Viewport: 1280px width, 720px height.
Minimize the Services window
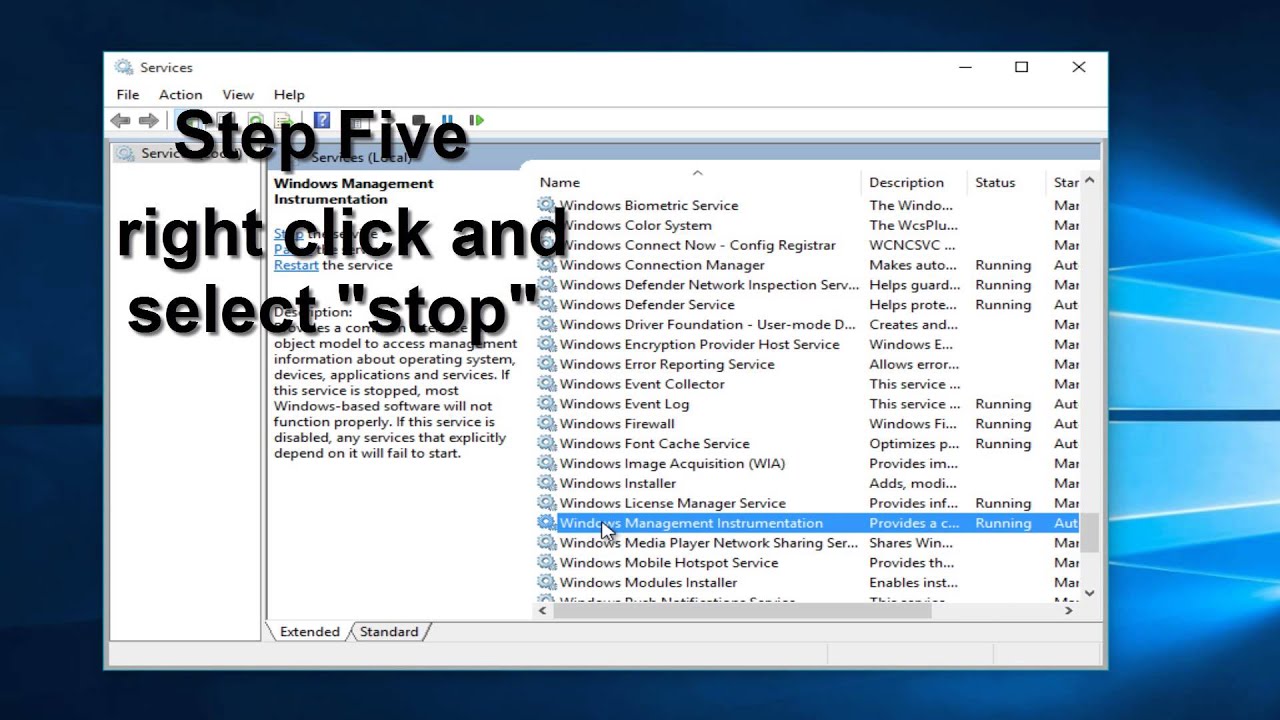965,67
